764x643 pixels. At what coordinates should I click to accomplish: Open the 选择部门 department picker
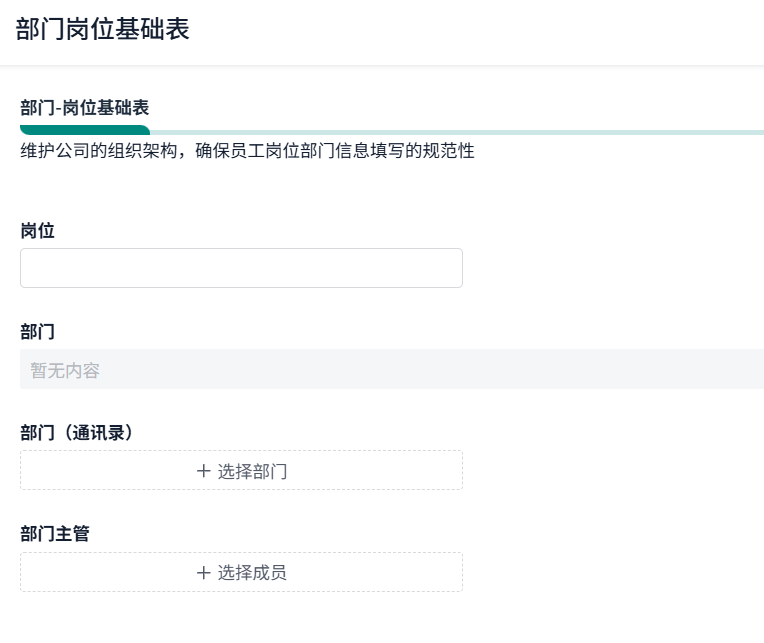(x=241, y=470)
